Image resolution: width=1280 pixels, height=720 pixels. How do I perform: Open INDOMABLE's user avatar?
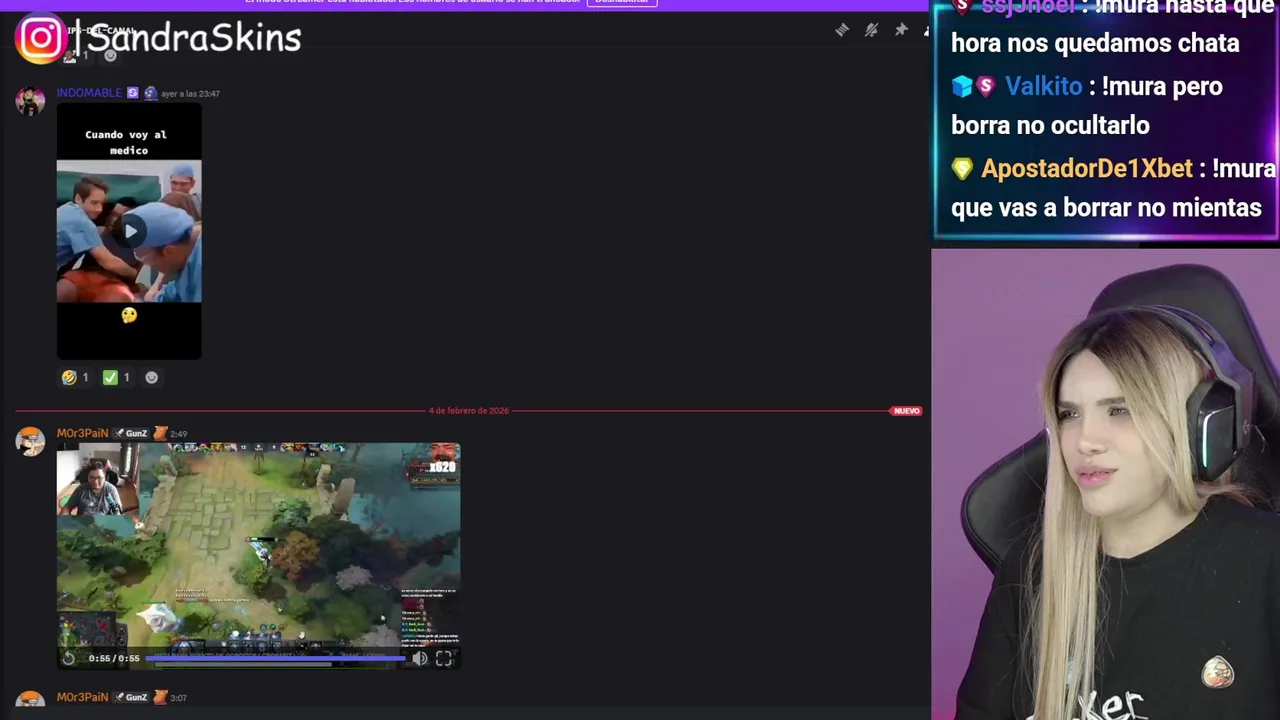pos(30,101)
